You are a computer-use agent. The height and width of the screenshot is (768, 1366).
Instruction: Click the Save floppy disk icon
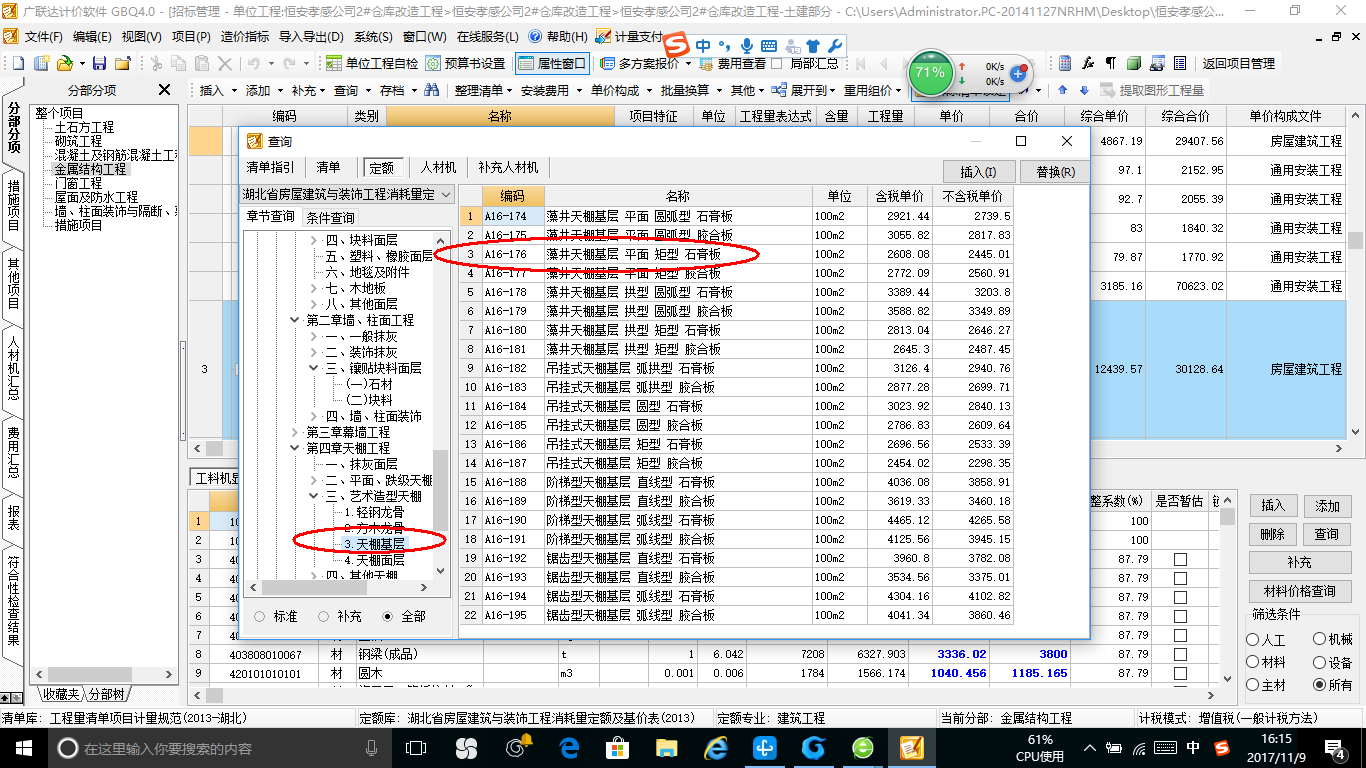(x=100, y=63)
